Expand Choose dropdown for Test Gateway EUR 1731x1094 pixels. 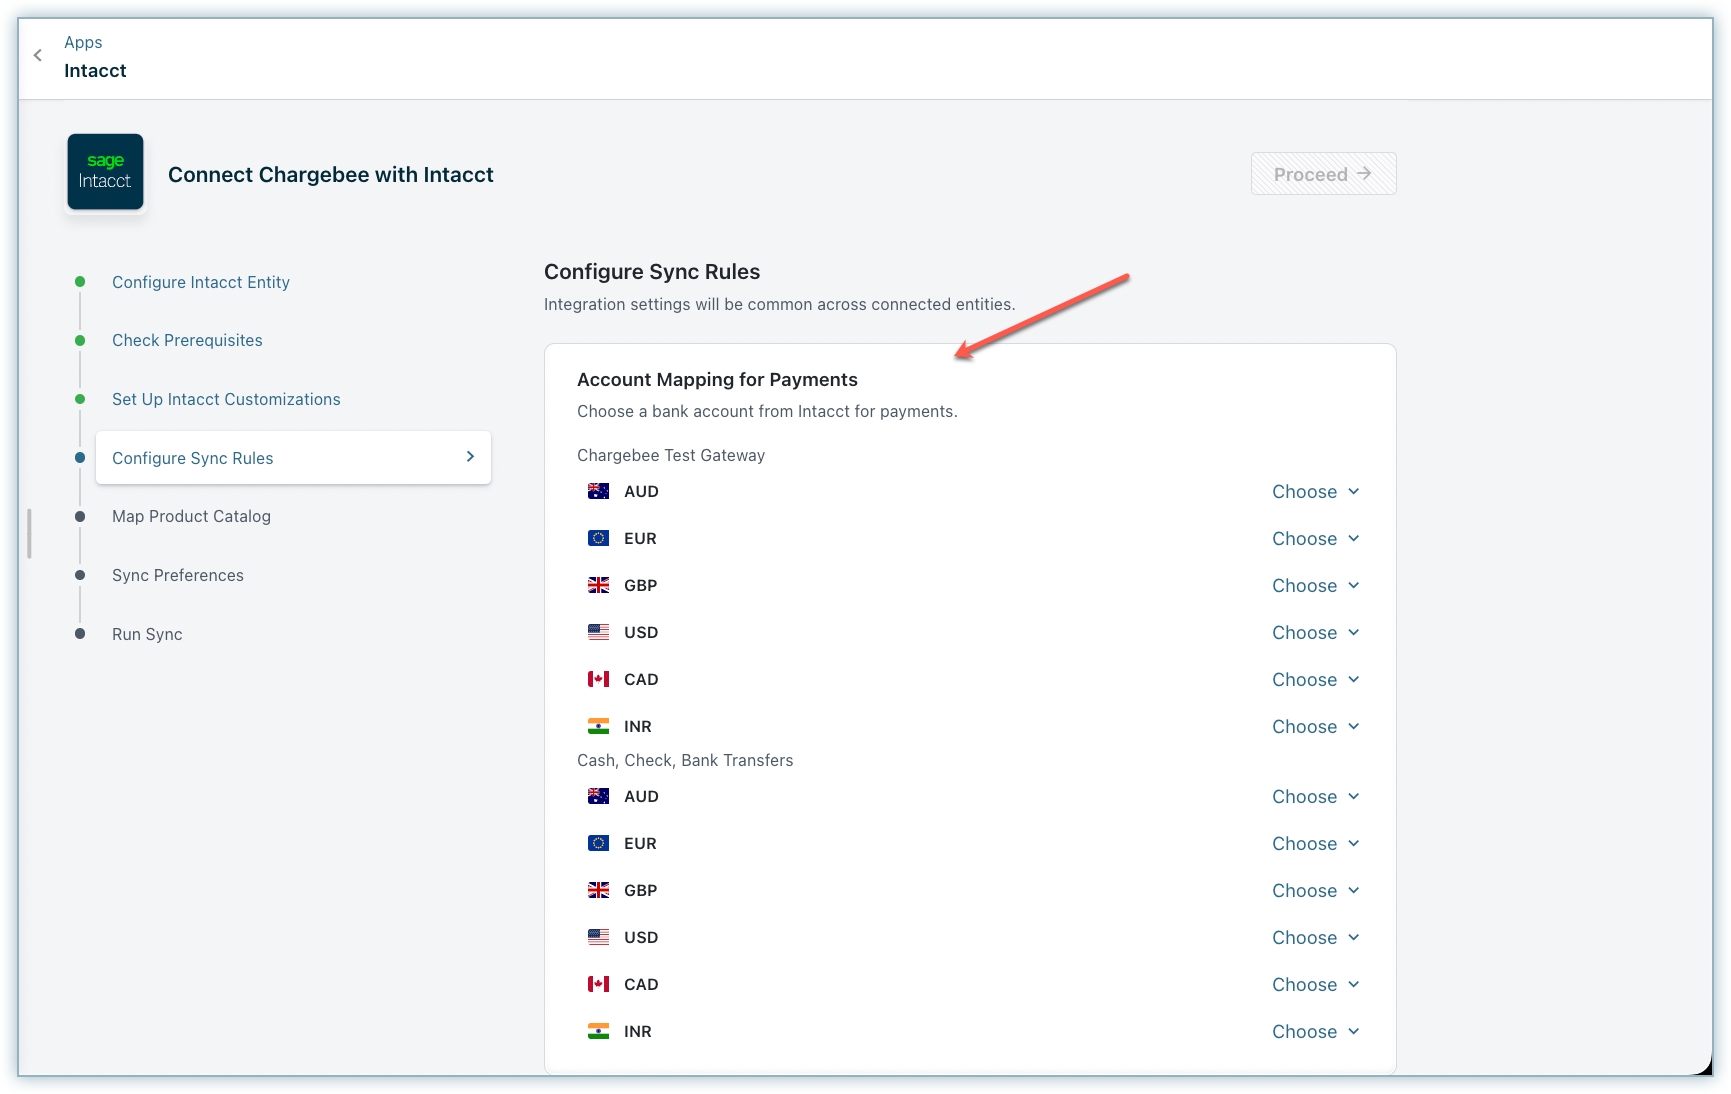1315,538
